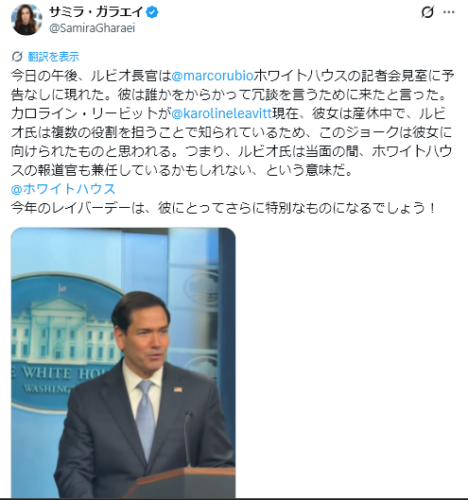468x500 pixels.
Task: Open the @marcorubio mention
Action: (x=212, y=76)
